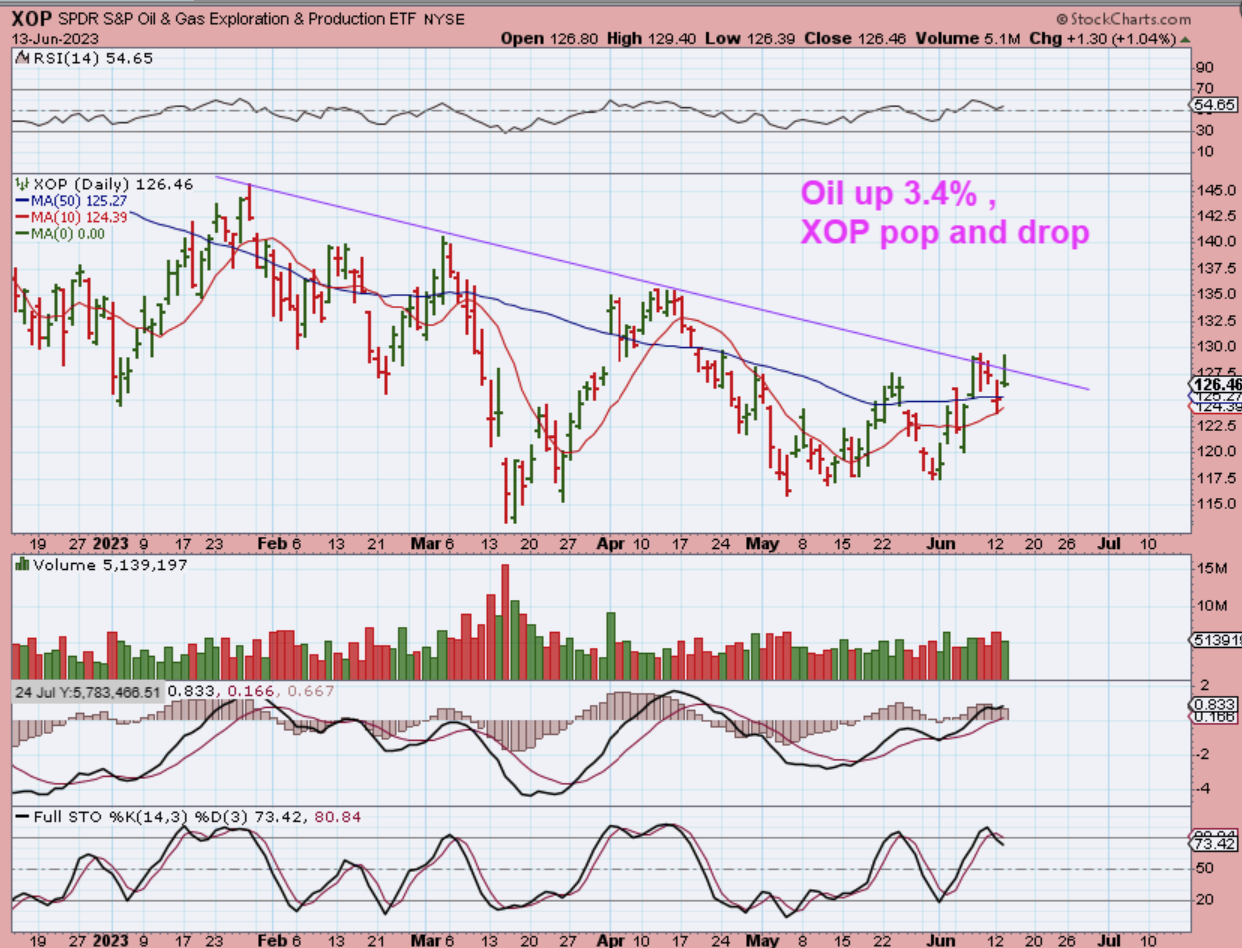
Task: Click the 54.65 RSI tag on right axis
Action: [1213, 104]
